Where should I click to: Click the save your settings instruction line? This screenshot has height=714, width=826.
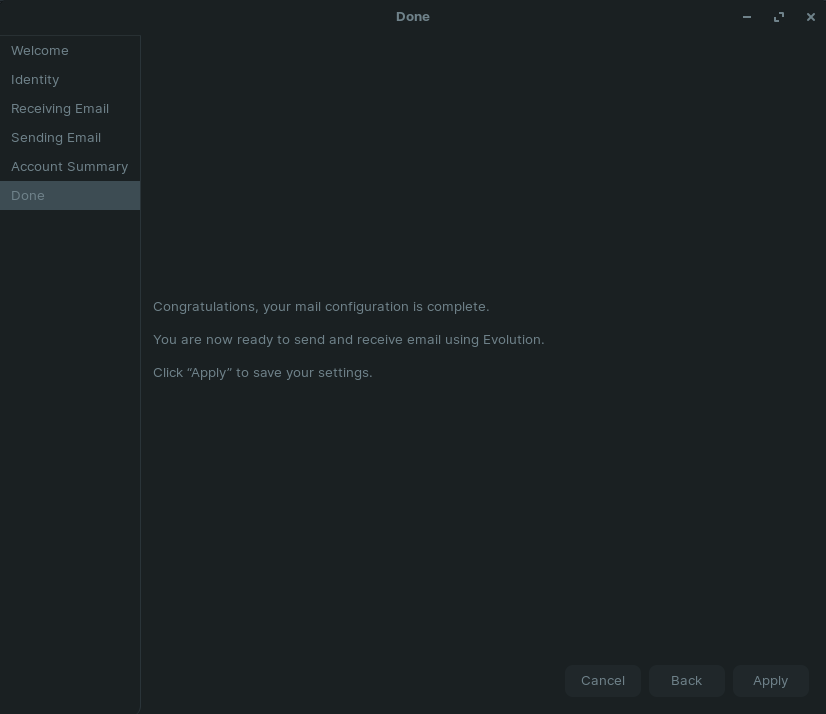pos(262,373)
